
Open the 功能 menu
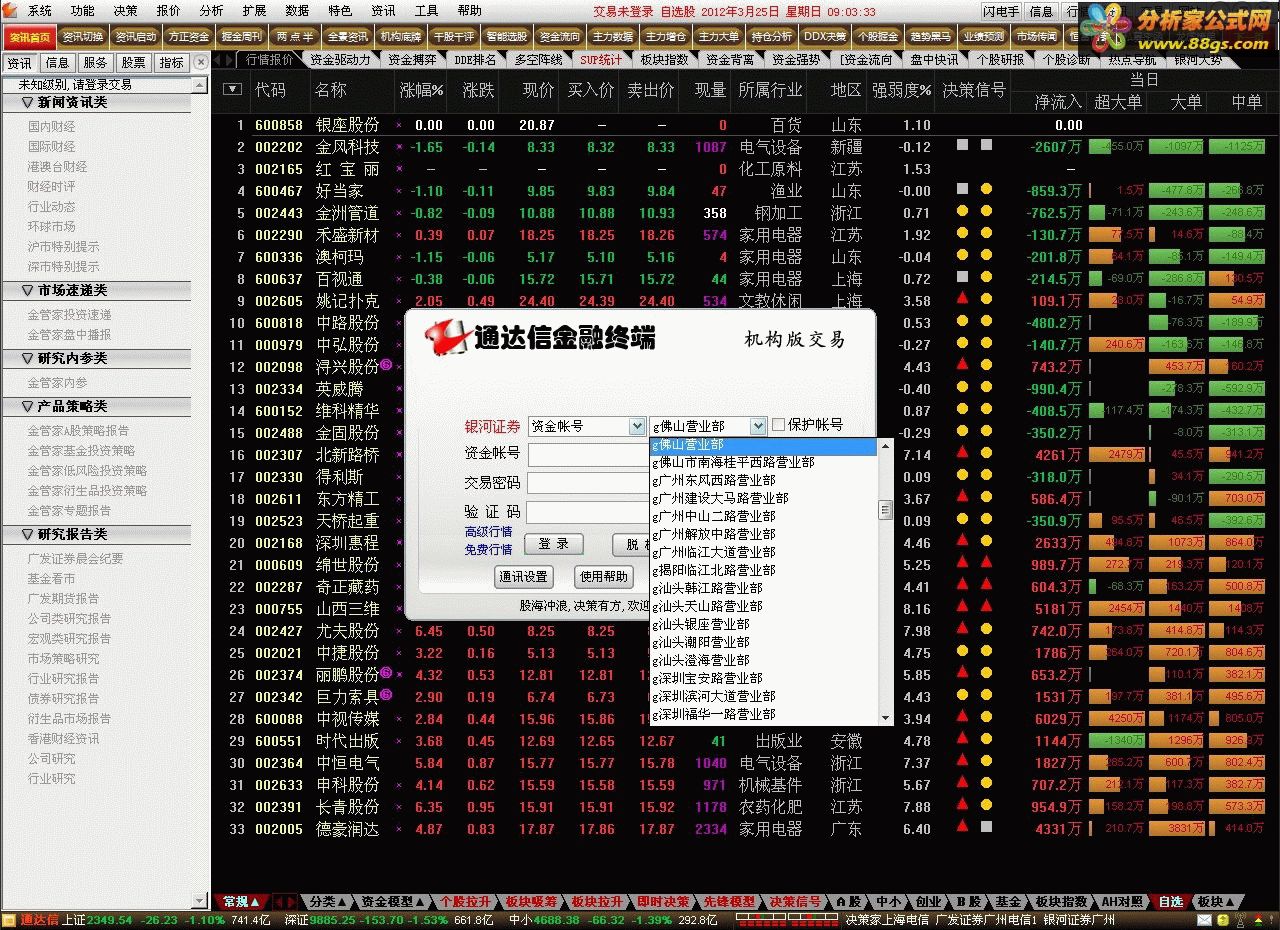pos(83,11)
